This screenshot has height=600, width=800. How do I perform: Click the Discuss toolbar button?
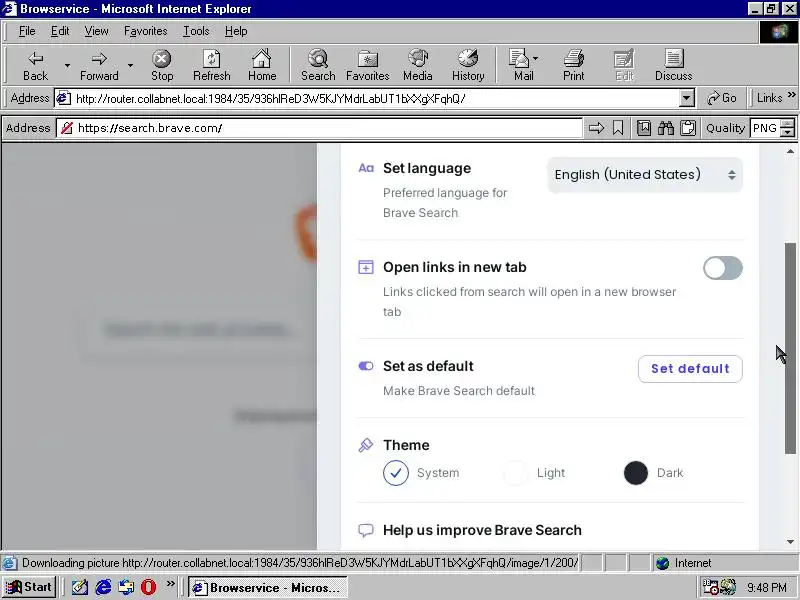673,65
